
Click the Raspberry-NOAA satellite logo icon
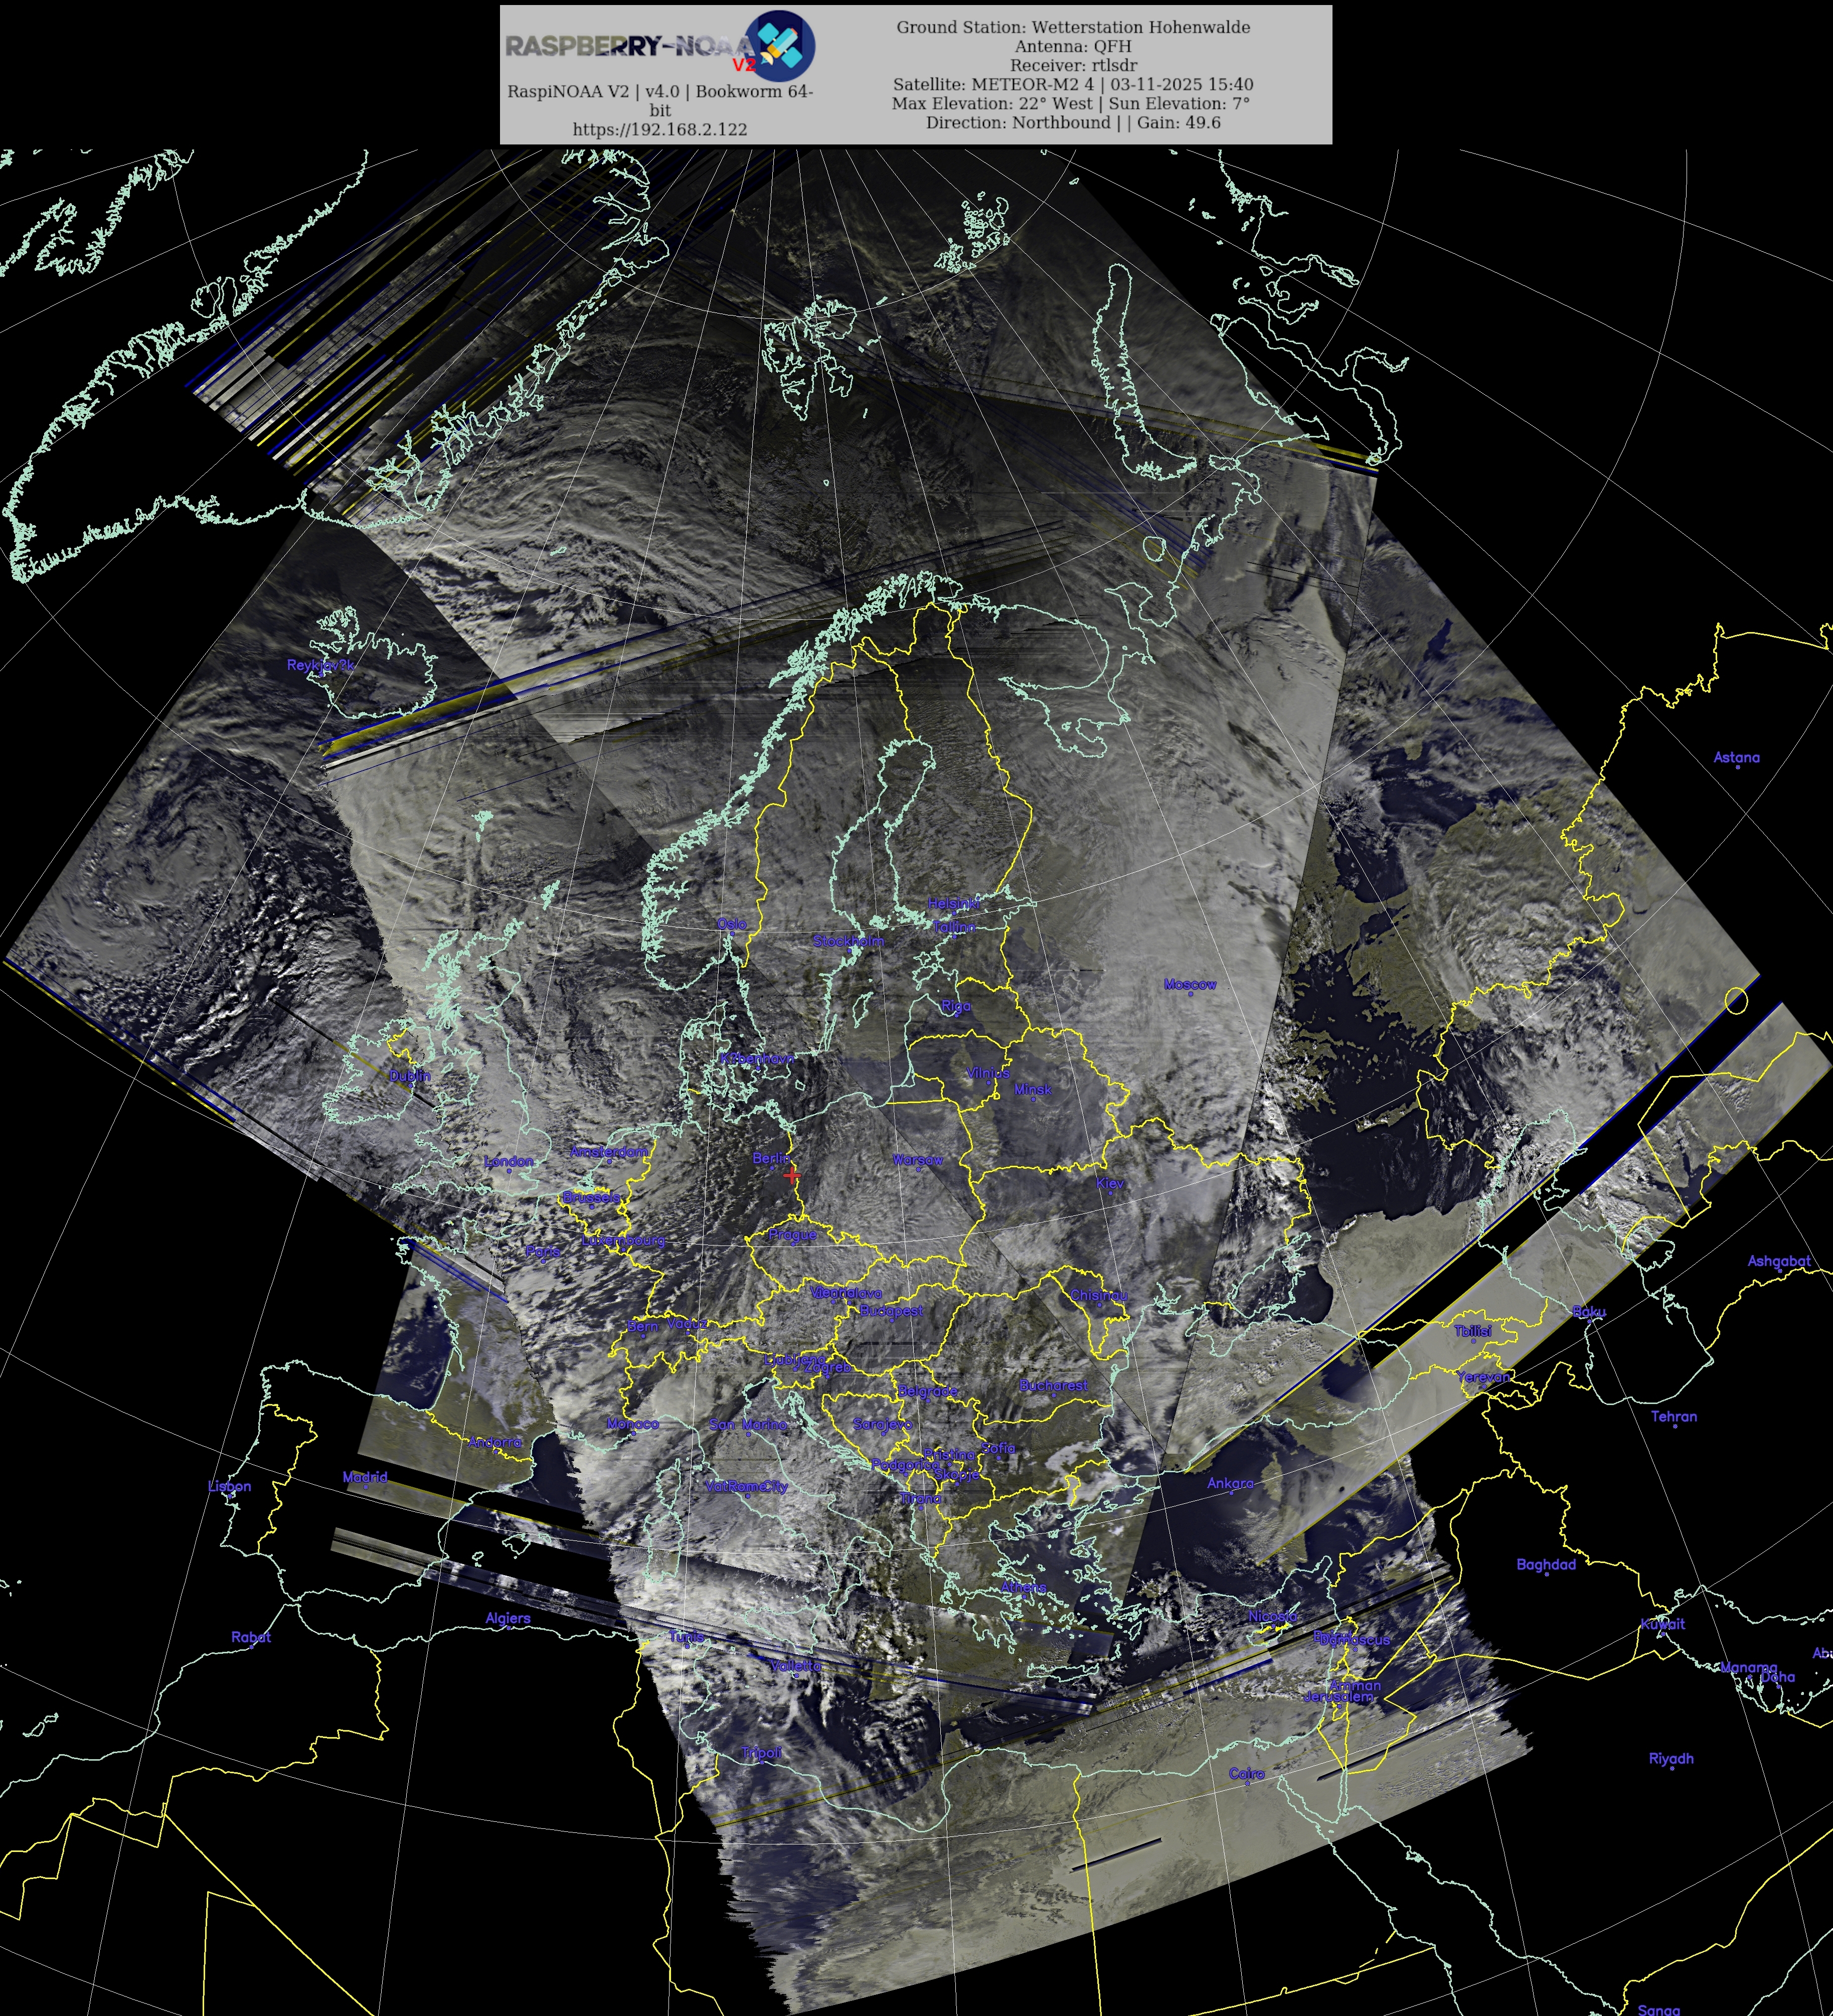click(x=781, y=45)
